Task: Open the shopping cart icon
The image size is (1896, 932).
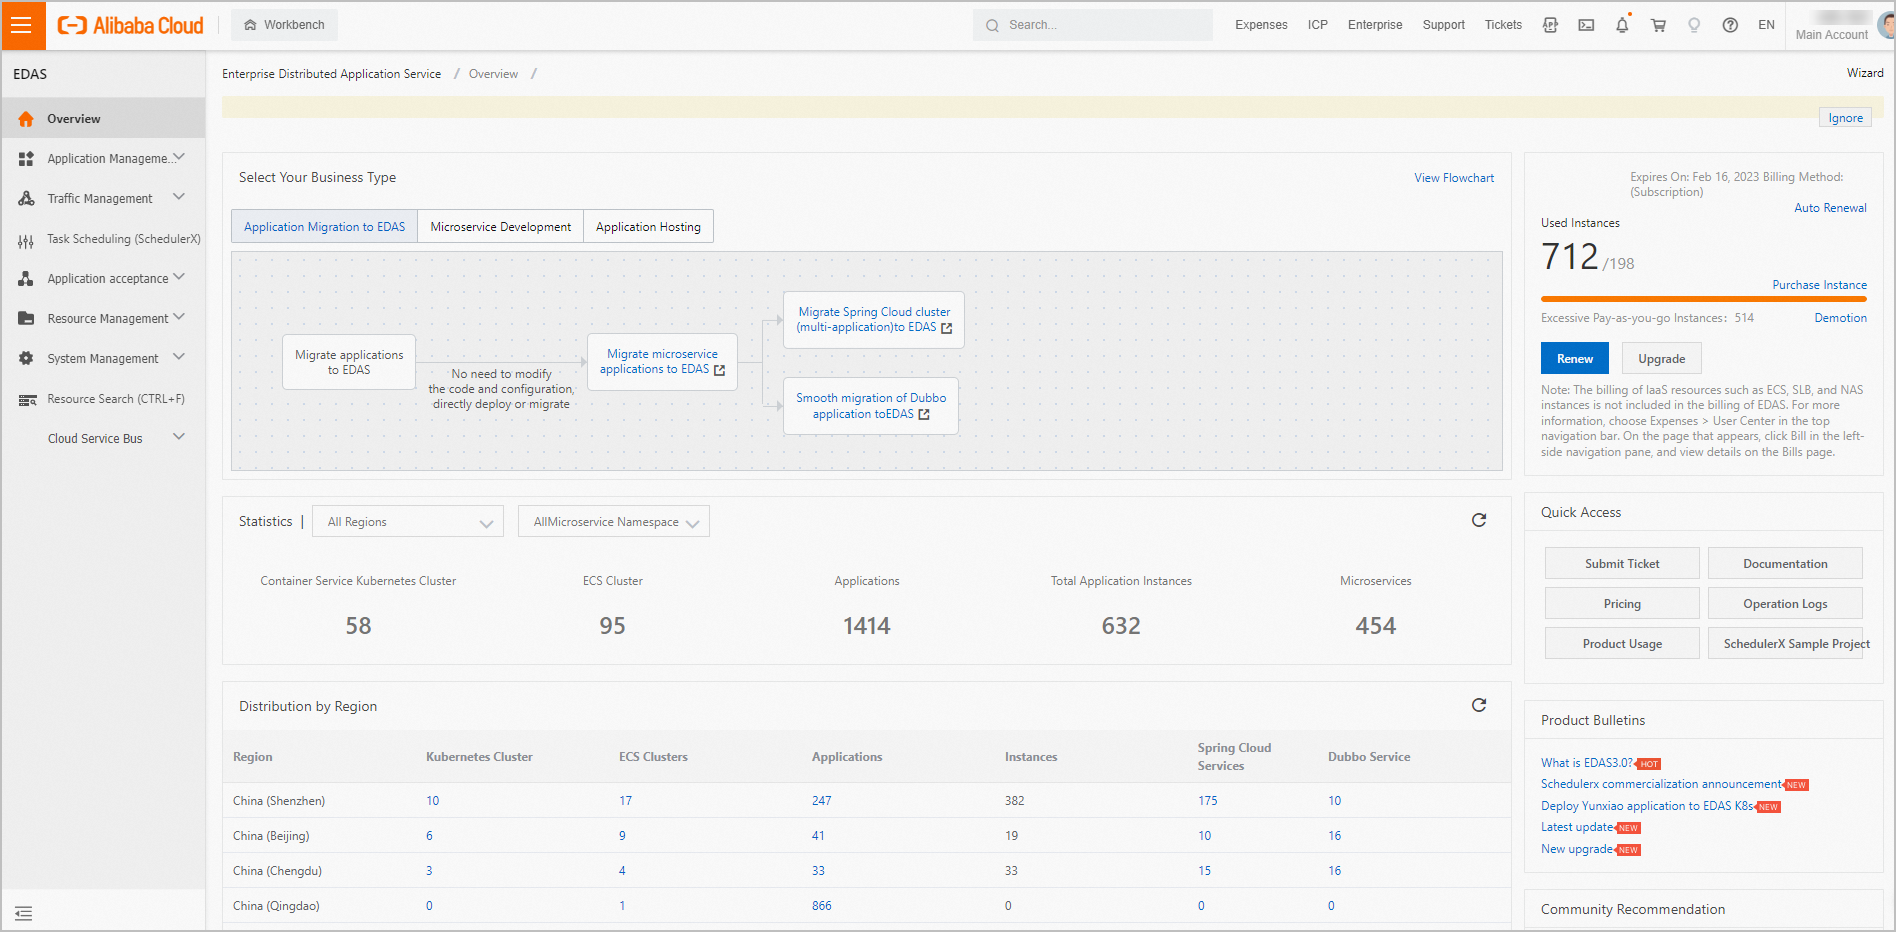Action: [x=1658, y=26]
